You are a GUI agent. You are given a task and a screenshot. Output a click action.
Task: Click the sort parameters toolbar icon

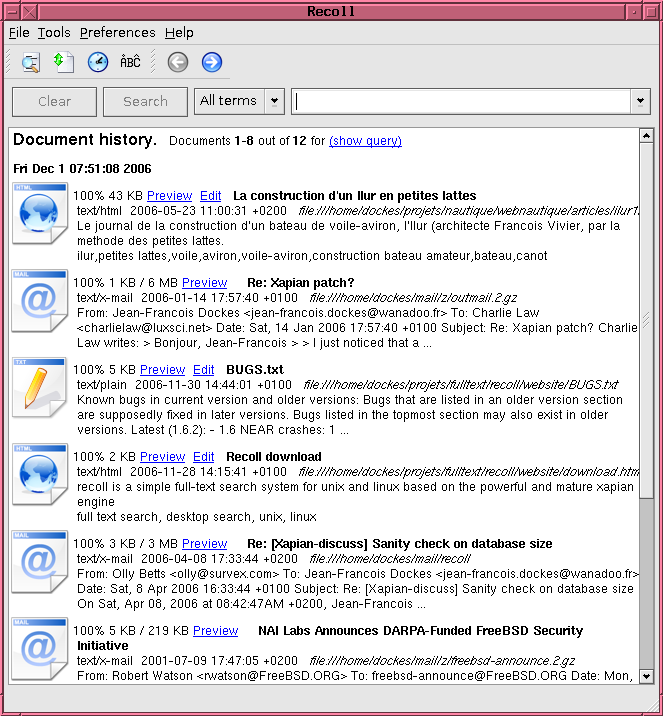coord(64,62)
